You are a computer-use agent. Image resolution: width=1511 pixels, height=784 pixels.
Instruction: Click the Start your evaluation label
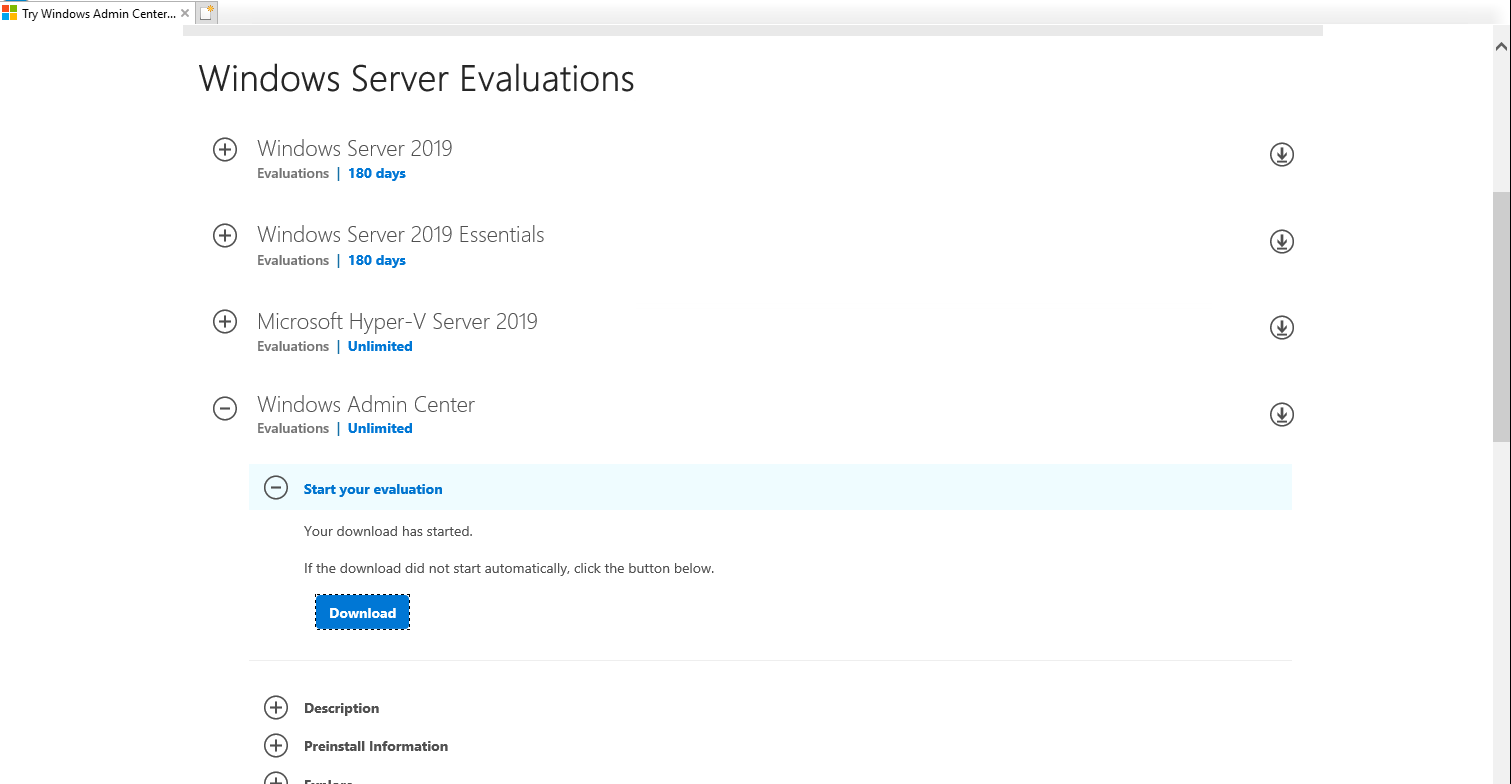click(x=373, y=489)
